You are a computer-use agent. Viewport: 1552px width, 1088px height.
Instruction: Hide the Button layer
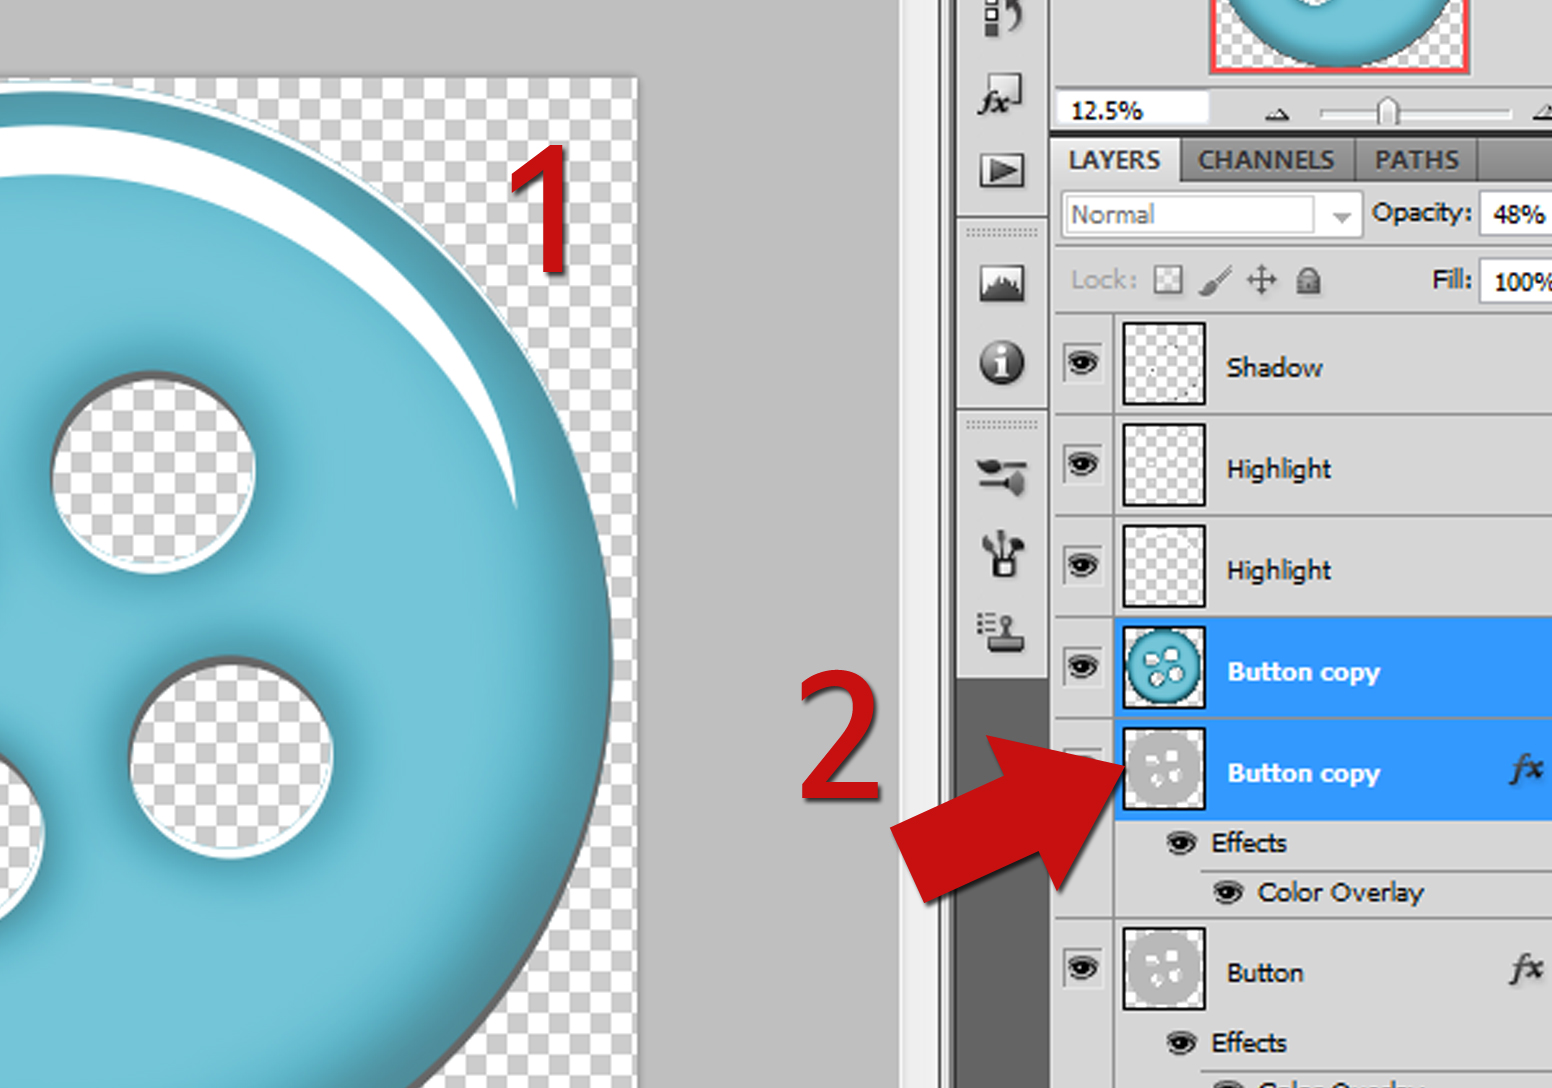click(1082, 968)
